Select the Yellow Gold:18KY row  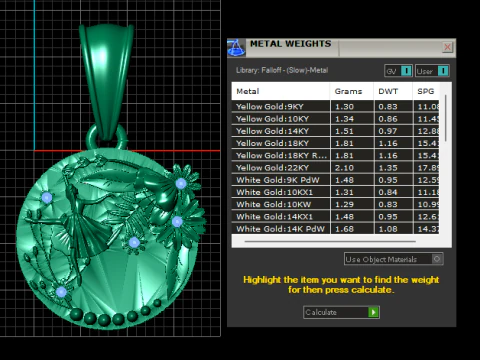[335, 143]
